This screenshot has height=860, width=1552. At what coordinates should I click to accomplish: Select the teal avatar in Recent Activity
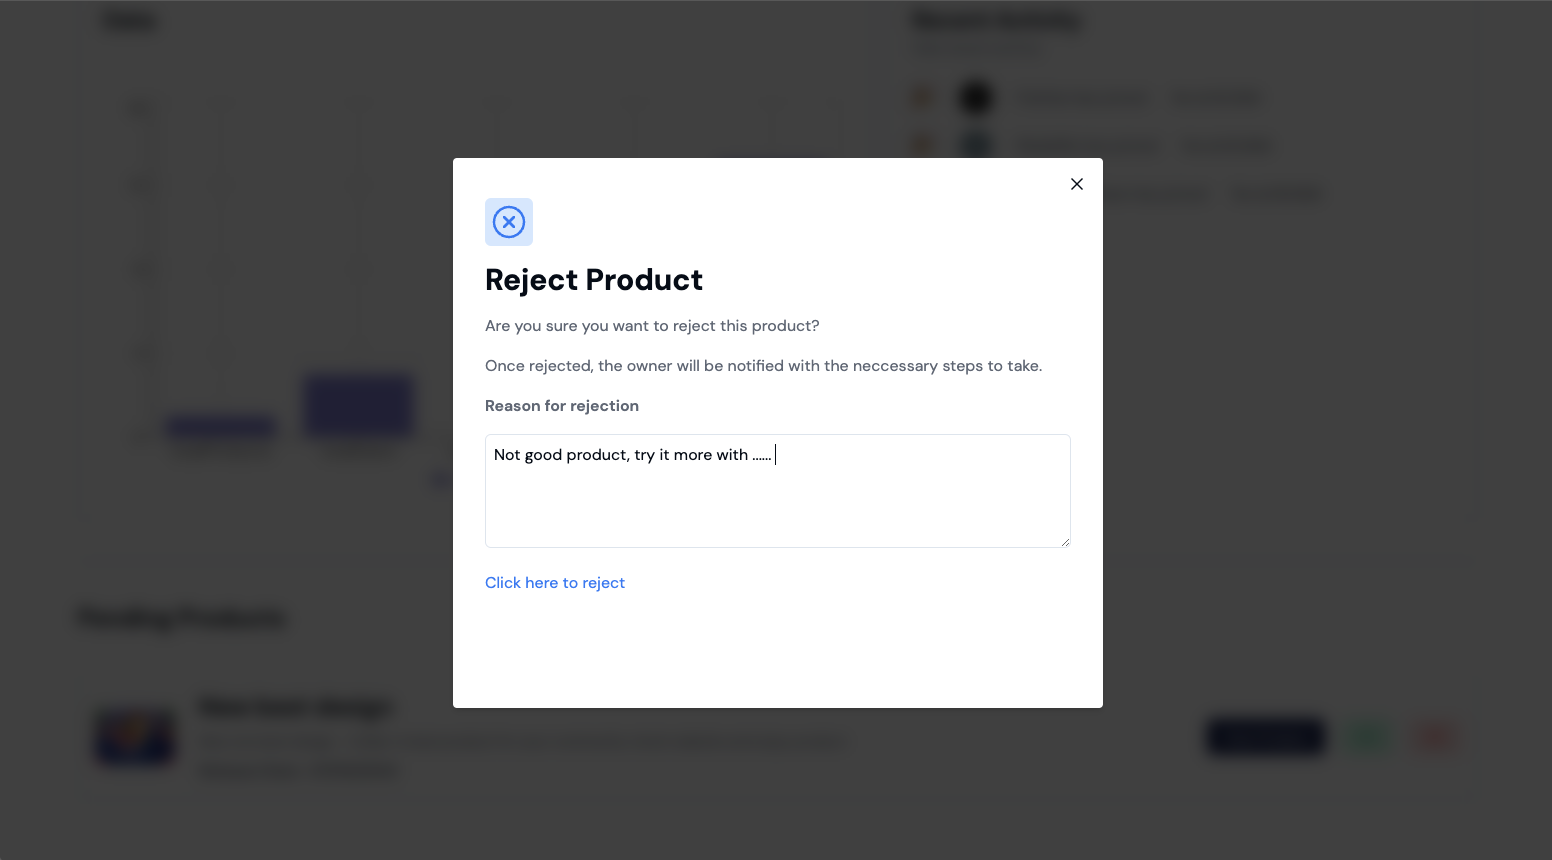pos(975,144)
